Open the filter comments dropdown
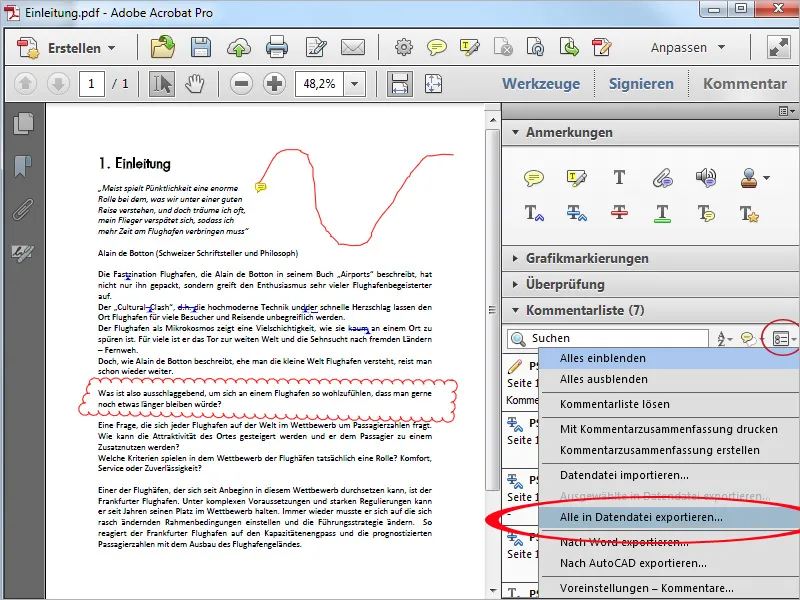This screenshot has width=800, height=600. [752, 338]
